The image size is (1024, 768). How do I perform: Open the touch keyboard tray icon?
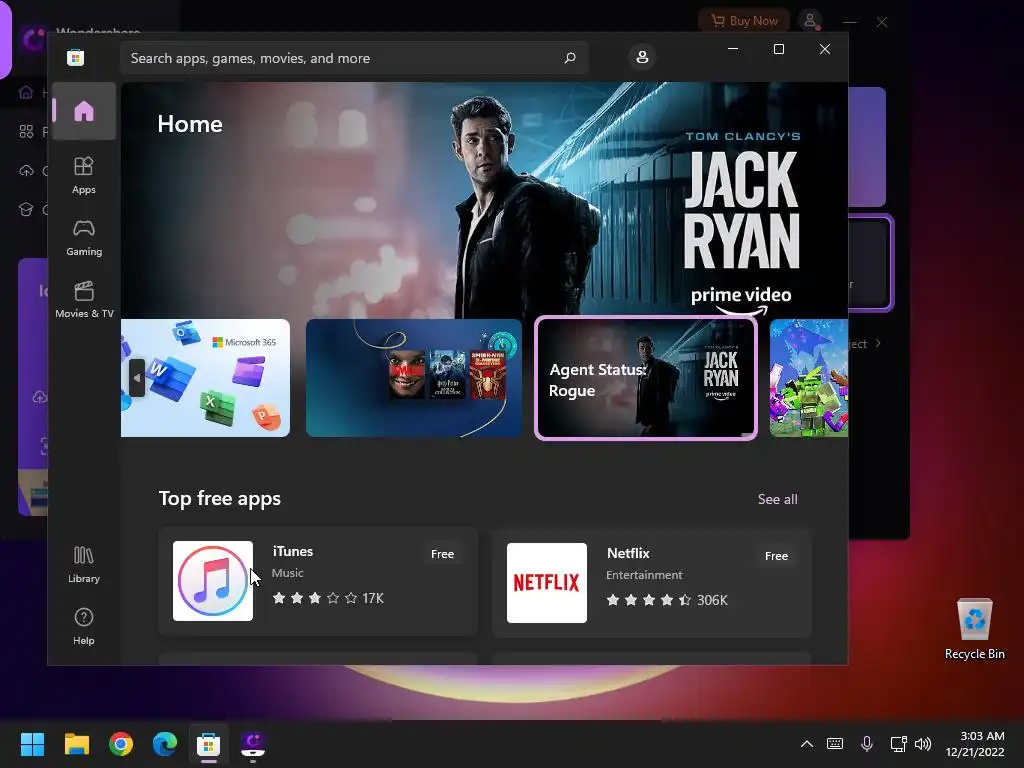point(835,744)
